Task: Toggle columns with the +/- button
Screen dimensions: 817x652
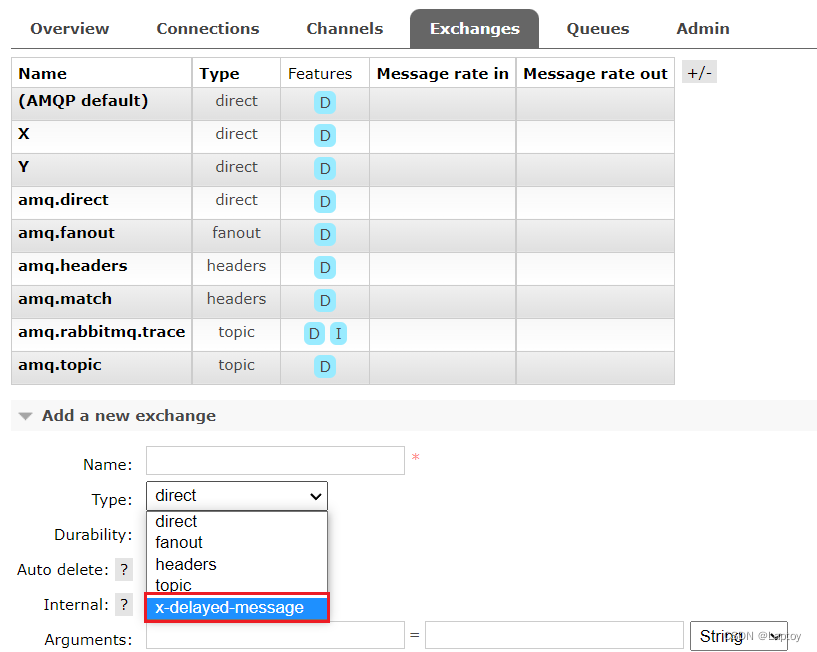Action: tap(699, 73)
